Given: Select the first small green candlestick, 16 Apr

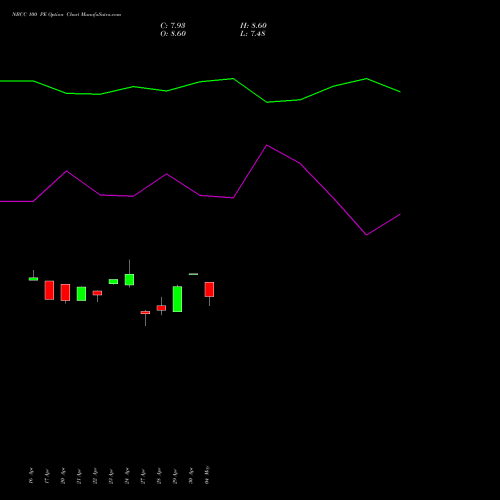Looking at the screenshot, I should 33,279.
